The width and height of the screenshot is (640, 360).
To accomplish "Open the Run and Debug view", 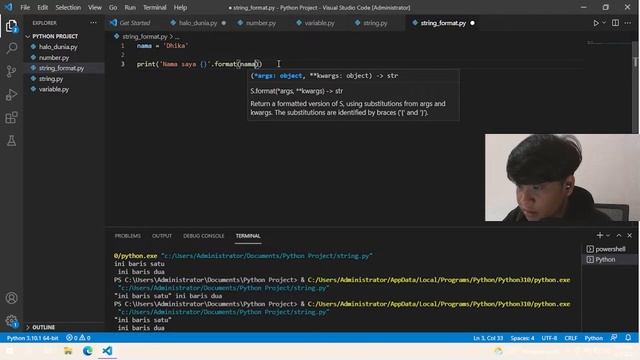I will [x=11, y=94].
